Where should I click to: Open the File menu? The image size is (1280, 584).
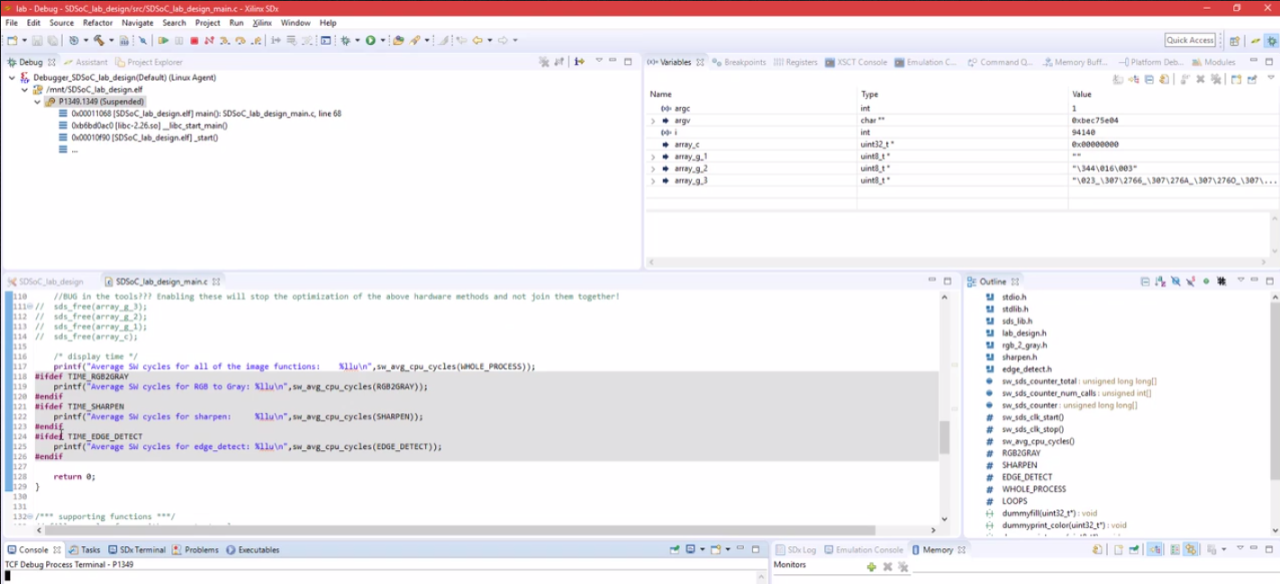[x=12, y=22]
